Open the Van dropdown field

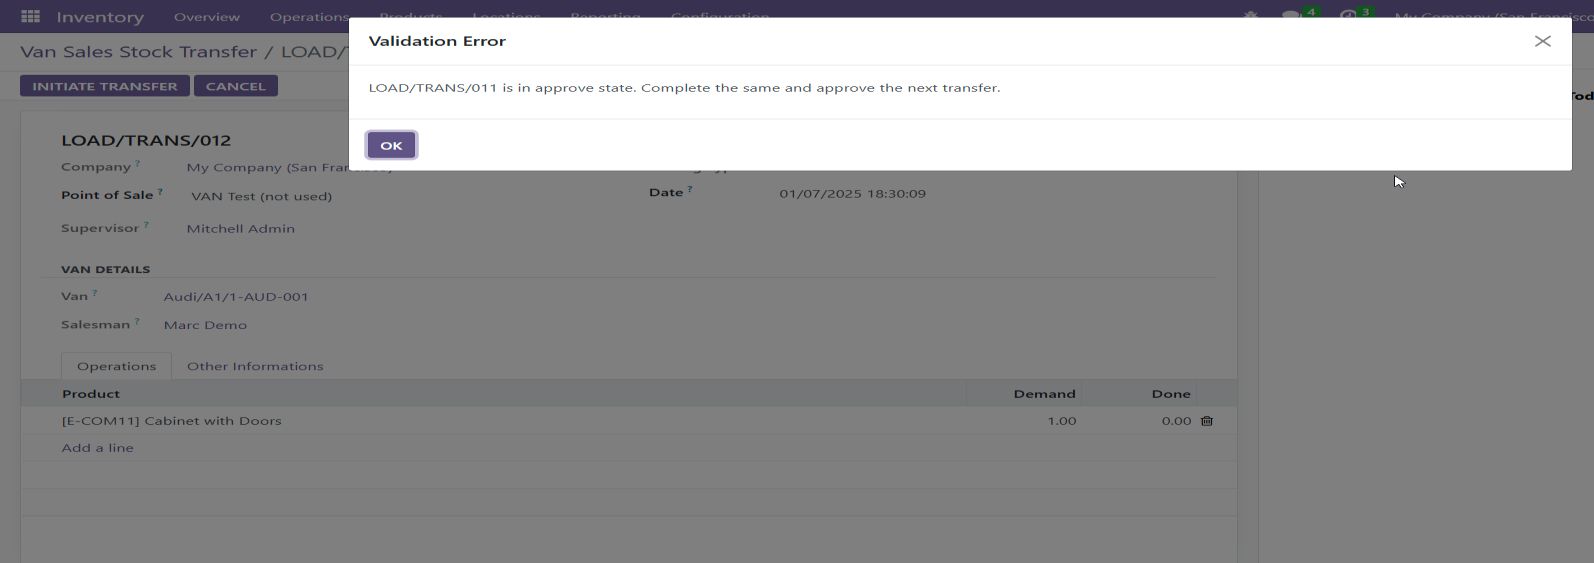click(x=236, y=297)
